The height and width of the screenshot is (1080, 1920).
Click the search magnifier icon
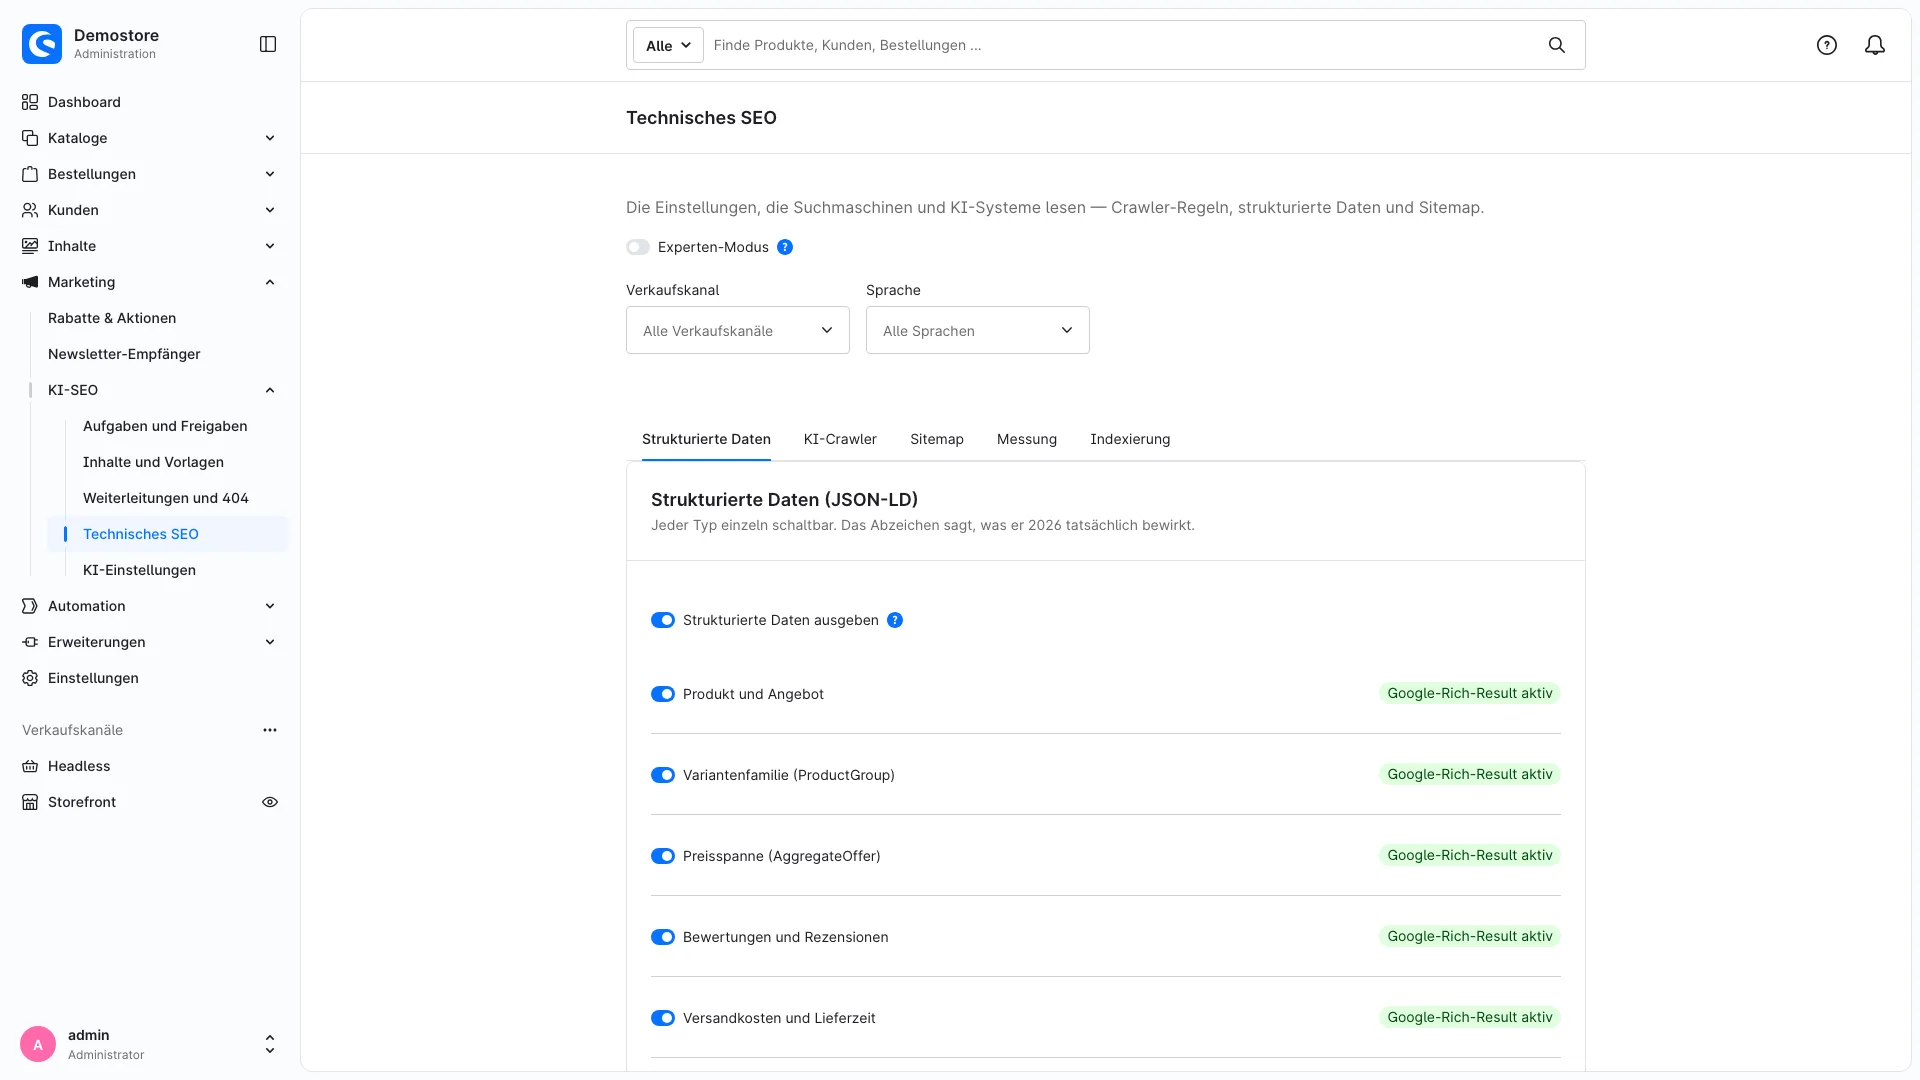click(x=1557, y=45)
